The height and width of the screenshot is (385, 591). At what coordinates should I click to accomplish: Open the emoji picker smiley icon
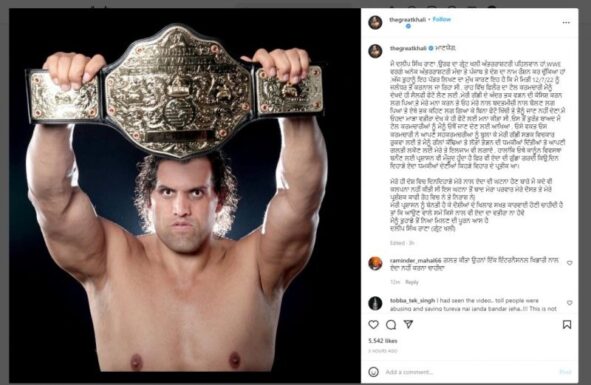point(374,372)
